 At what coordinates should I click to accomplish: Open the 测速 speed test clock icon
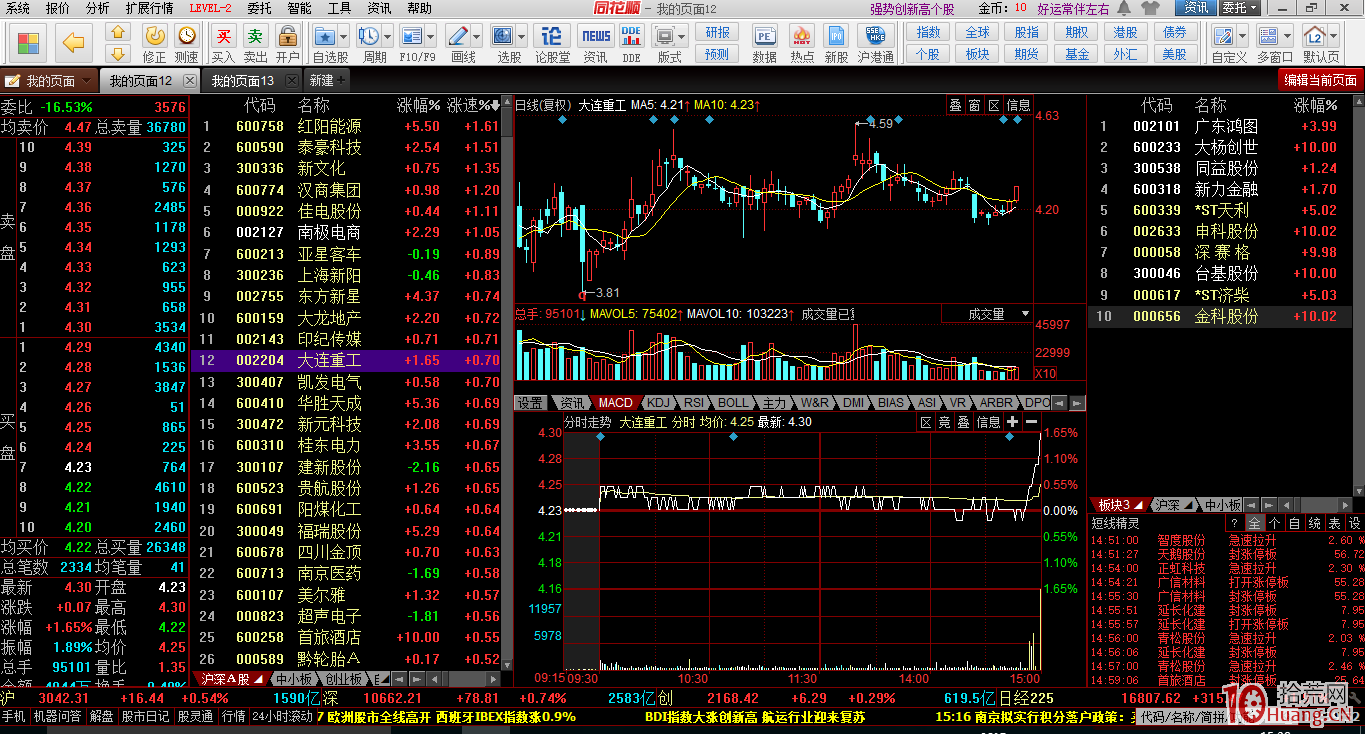click(186, 37)
